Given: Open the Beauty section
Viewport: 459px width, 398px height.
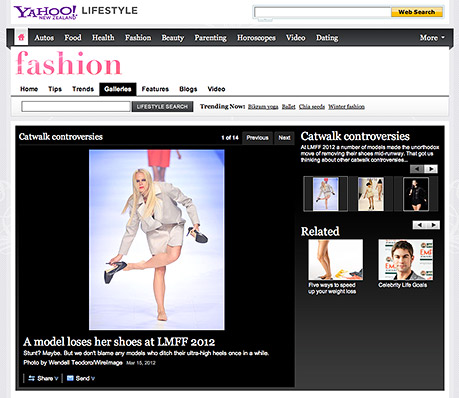Looking at the screenshot, I should click(x=173, y=38).
